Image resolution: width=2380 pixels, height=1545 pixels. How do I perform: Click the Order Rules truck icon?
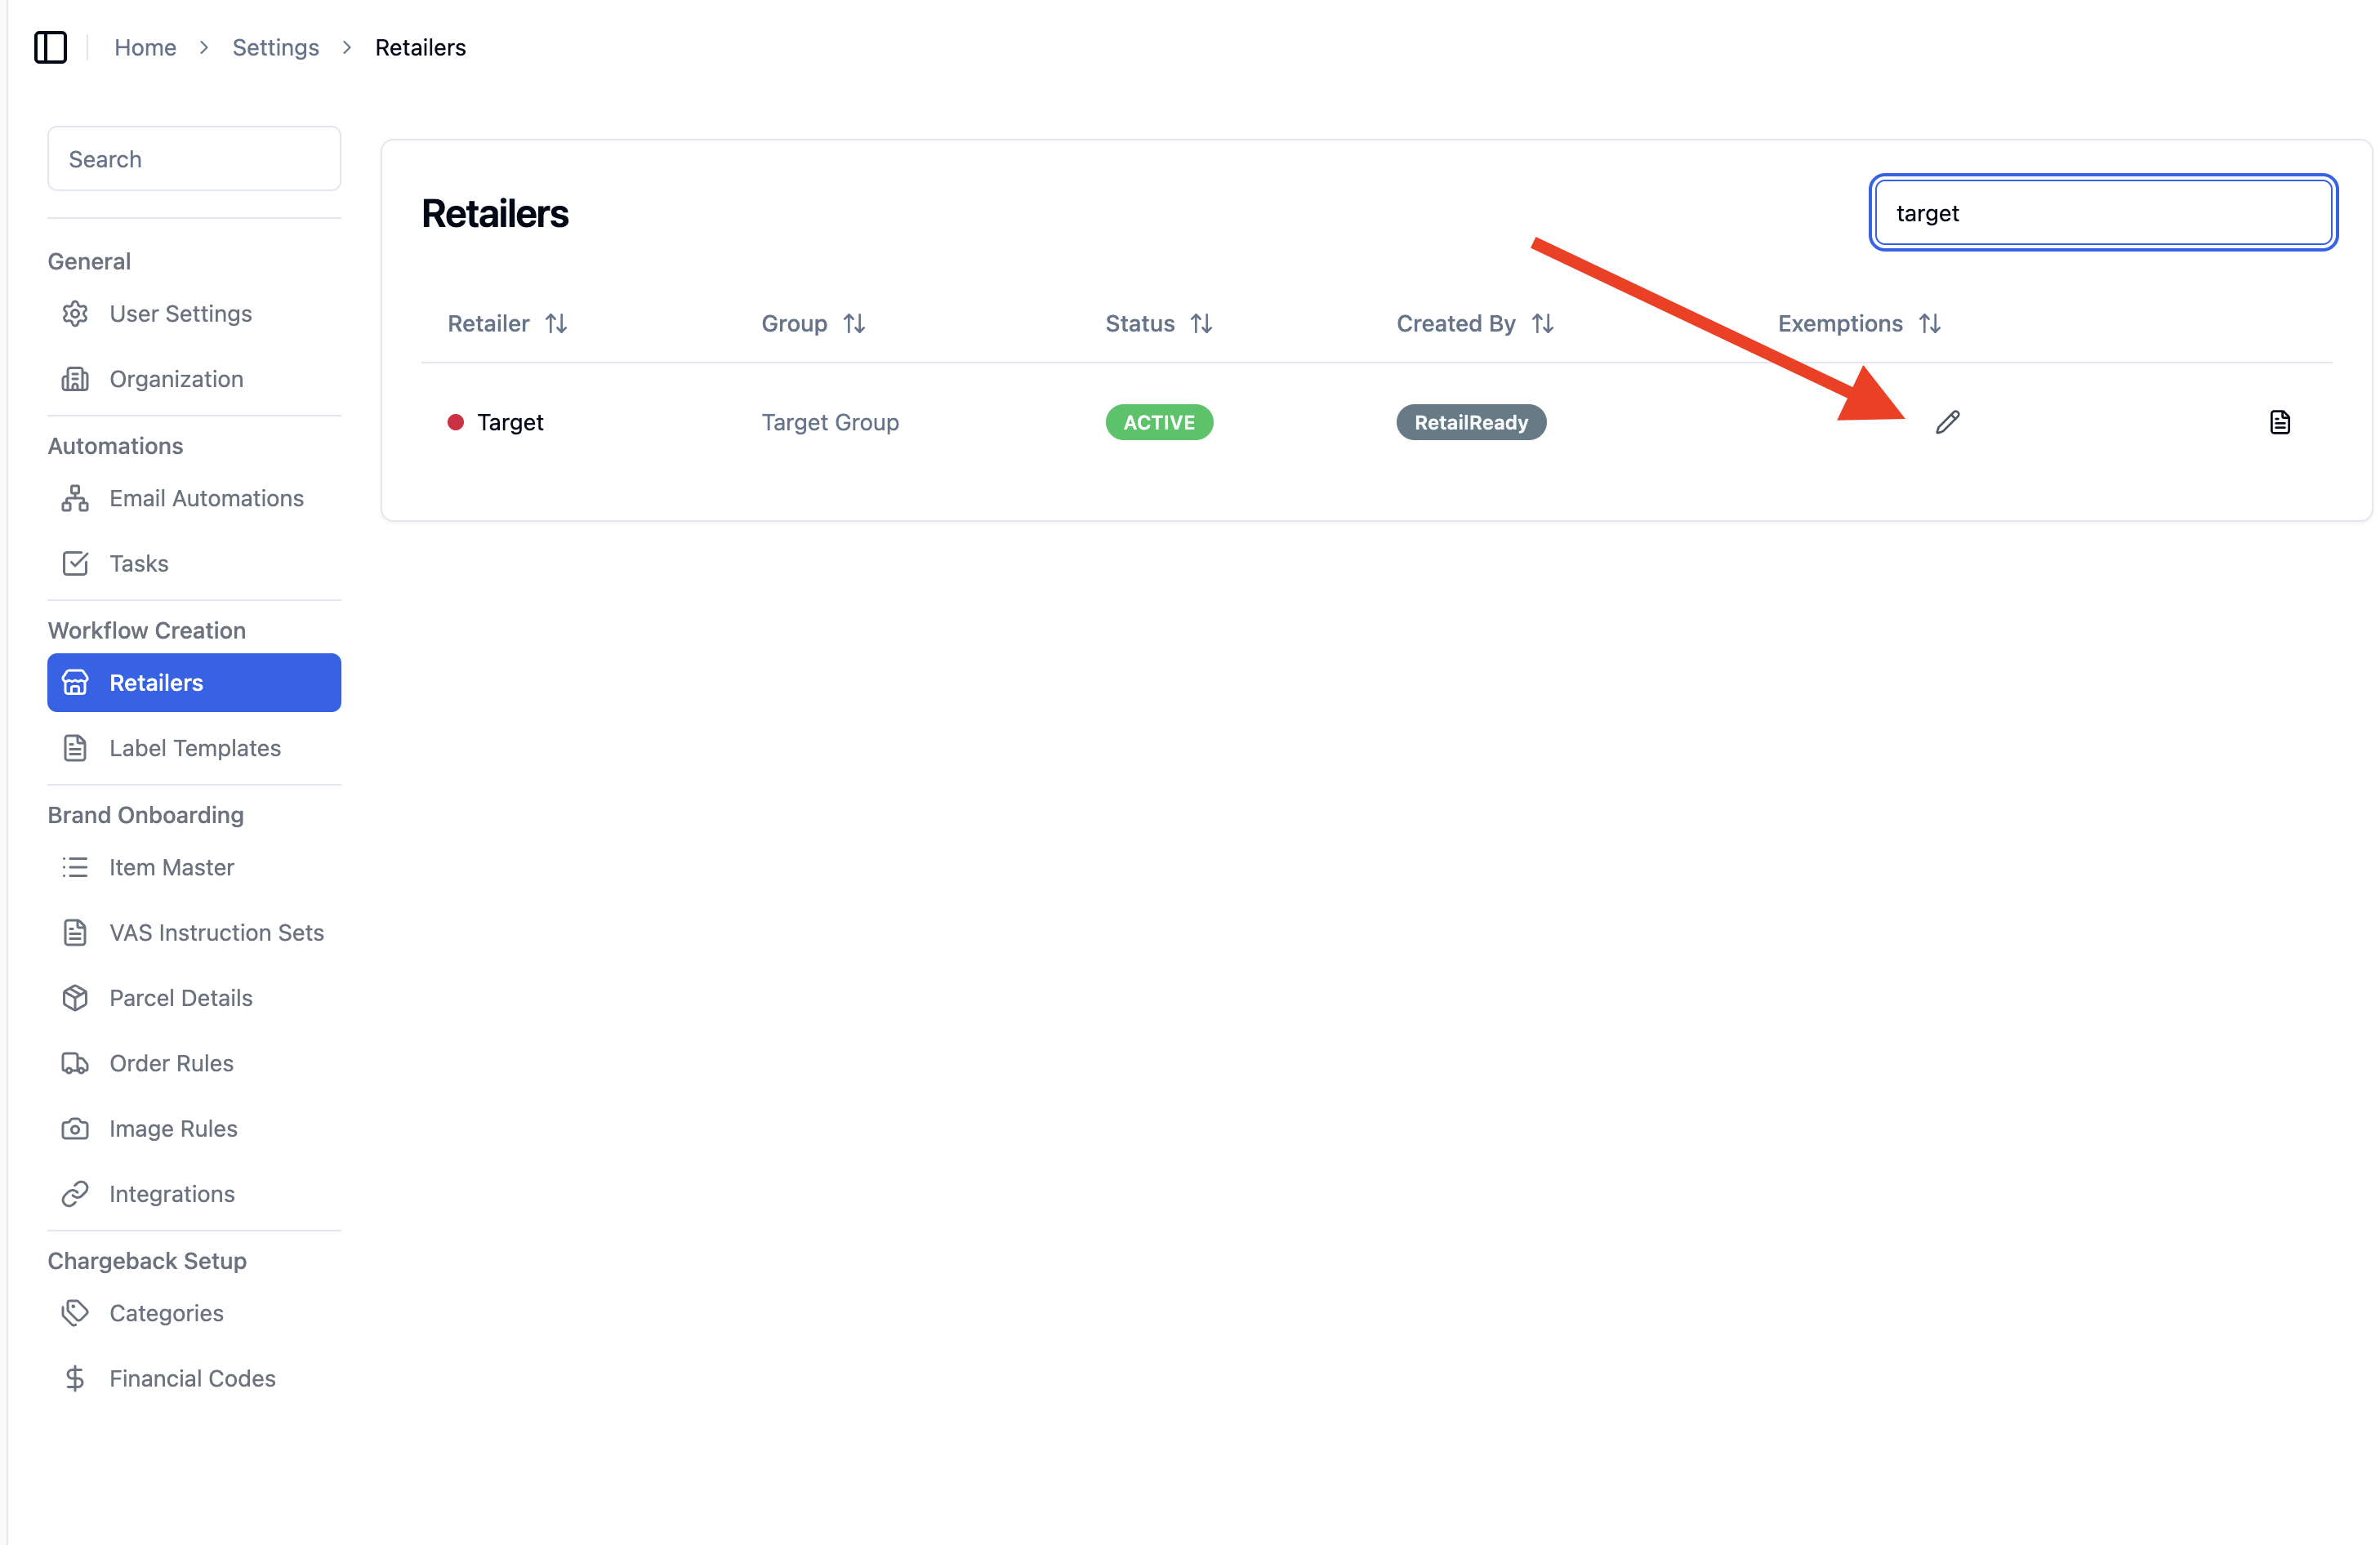75,1063
